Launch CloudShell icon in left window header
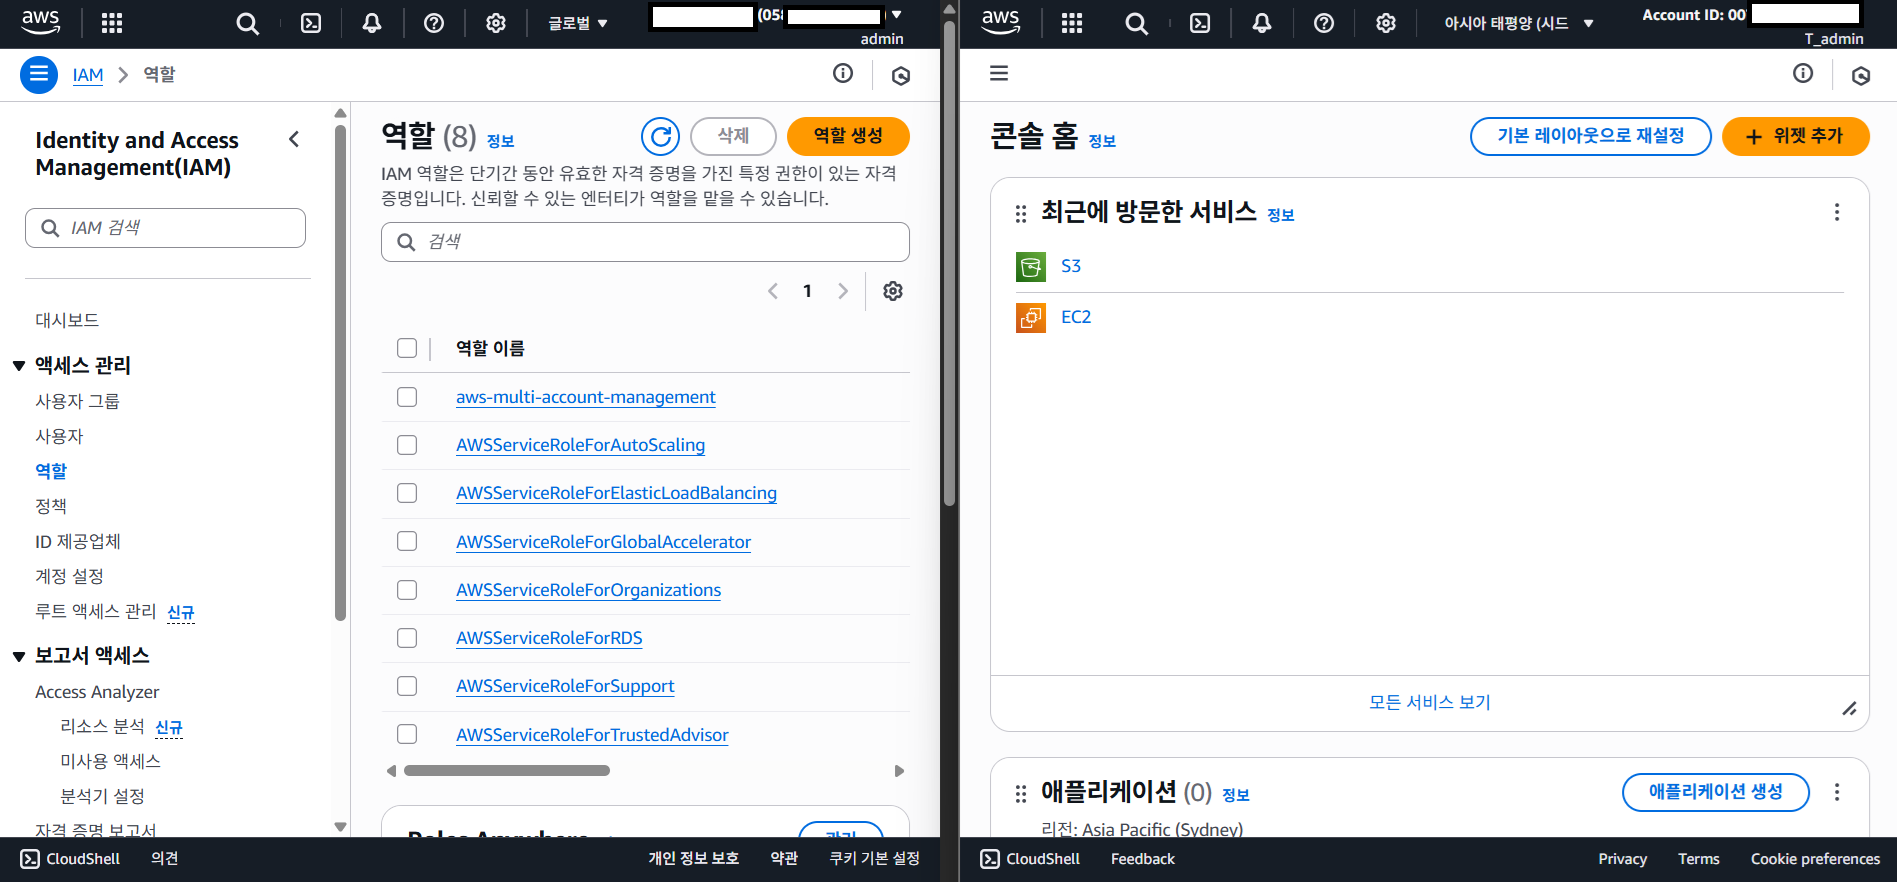 [x=311, y=23]
